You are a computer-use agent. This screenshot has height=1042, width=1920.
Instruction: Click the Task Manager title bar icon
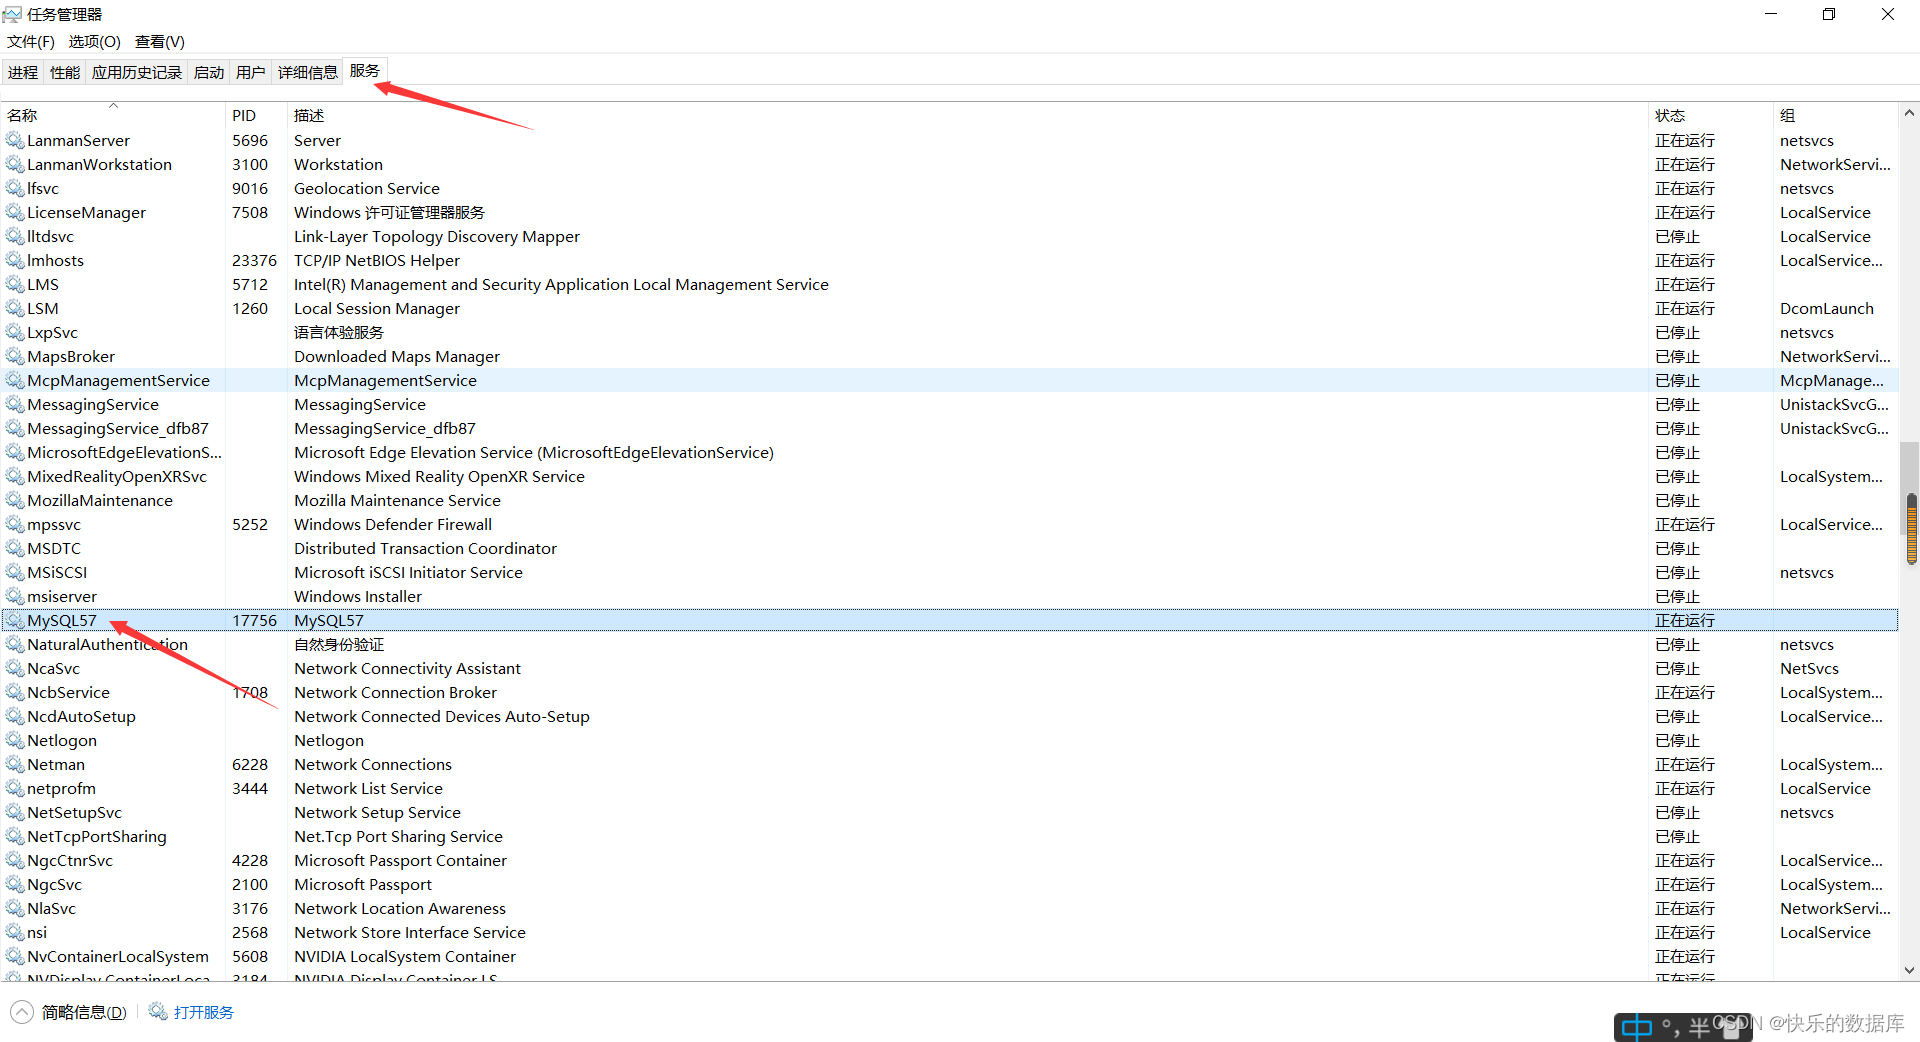tap(12, 14)
